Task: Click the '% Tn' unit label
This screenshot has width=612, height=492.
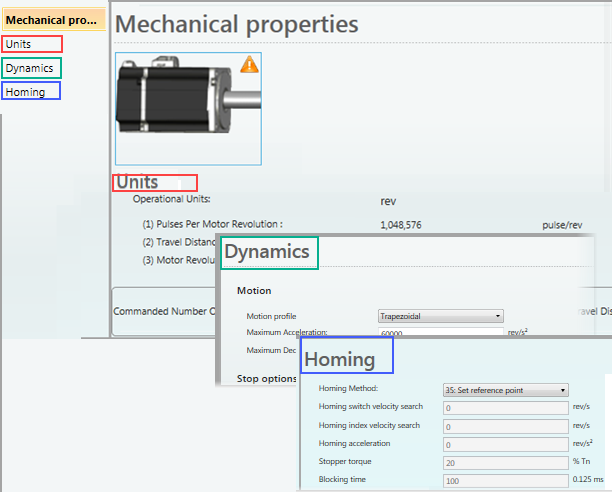Action: [582, 461]
